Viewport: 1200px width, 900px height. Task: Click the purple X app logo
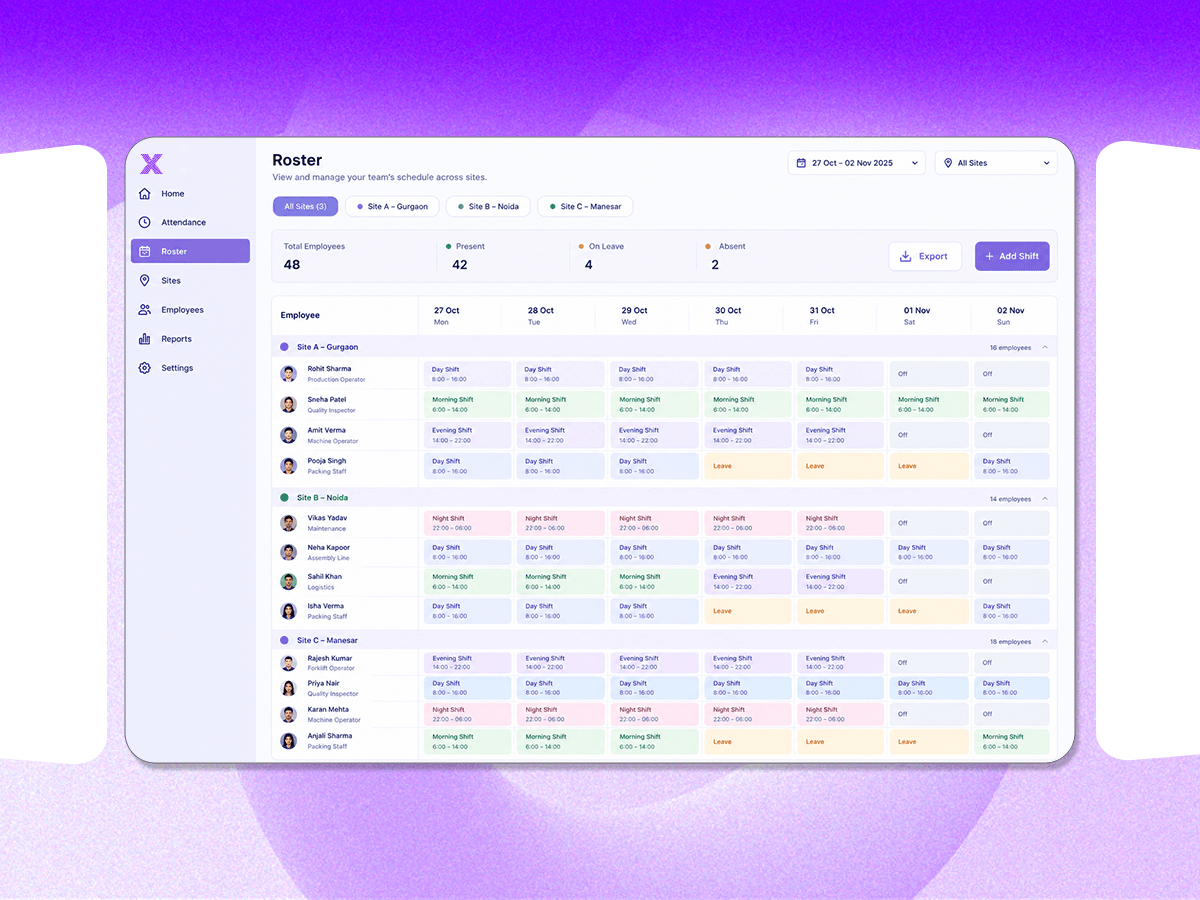(x=151, y=163)
